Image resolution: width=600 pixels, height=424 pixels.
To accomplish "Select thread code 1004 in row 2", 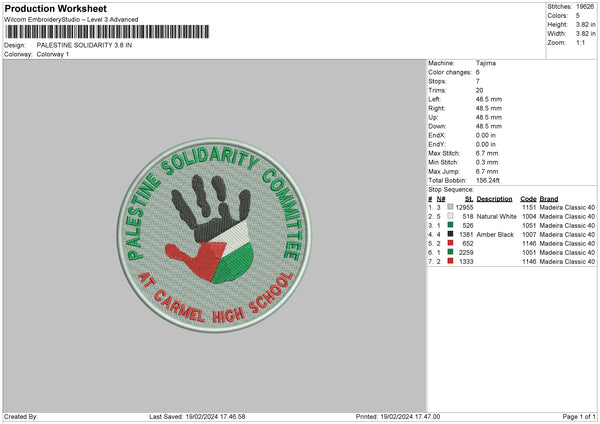I will coord(529,217).
